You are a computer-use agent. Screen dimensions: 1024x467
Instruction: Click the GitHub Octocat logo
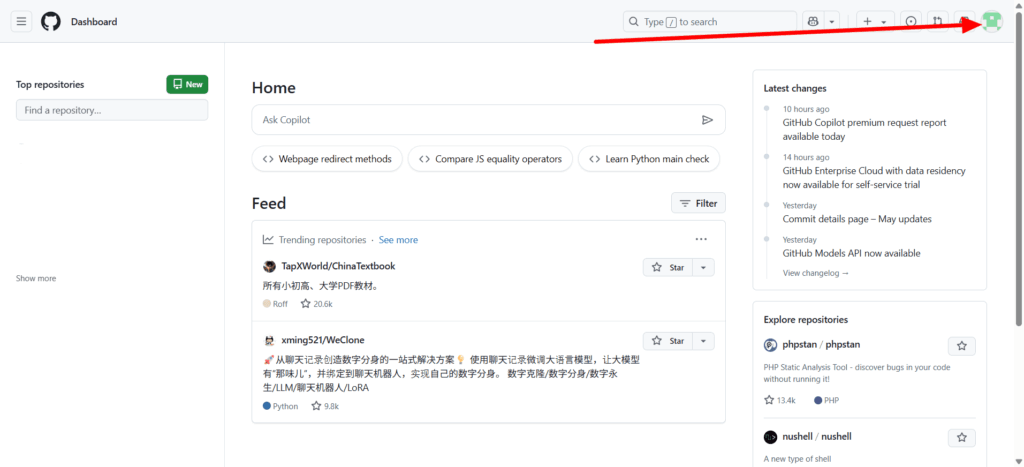tap(51, 22)
